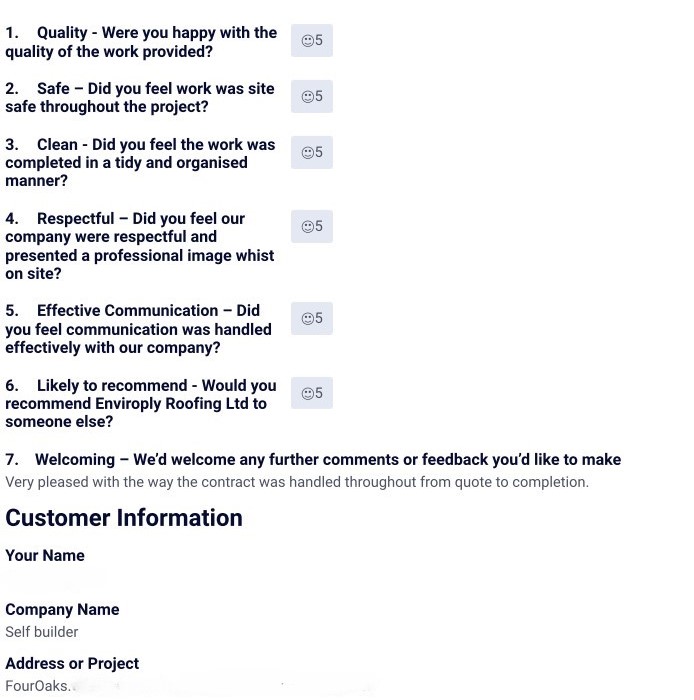694x700 pixels.
Task: Select the smiley 5 rating beside Respectful question
Action: pos(312,227)
